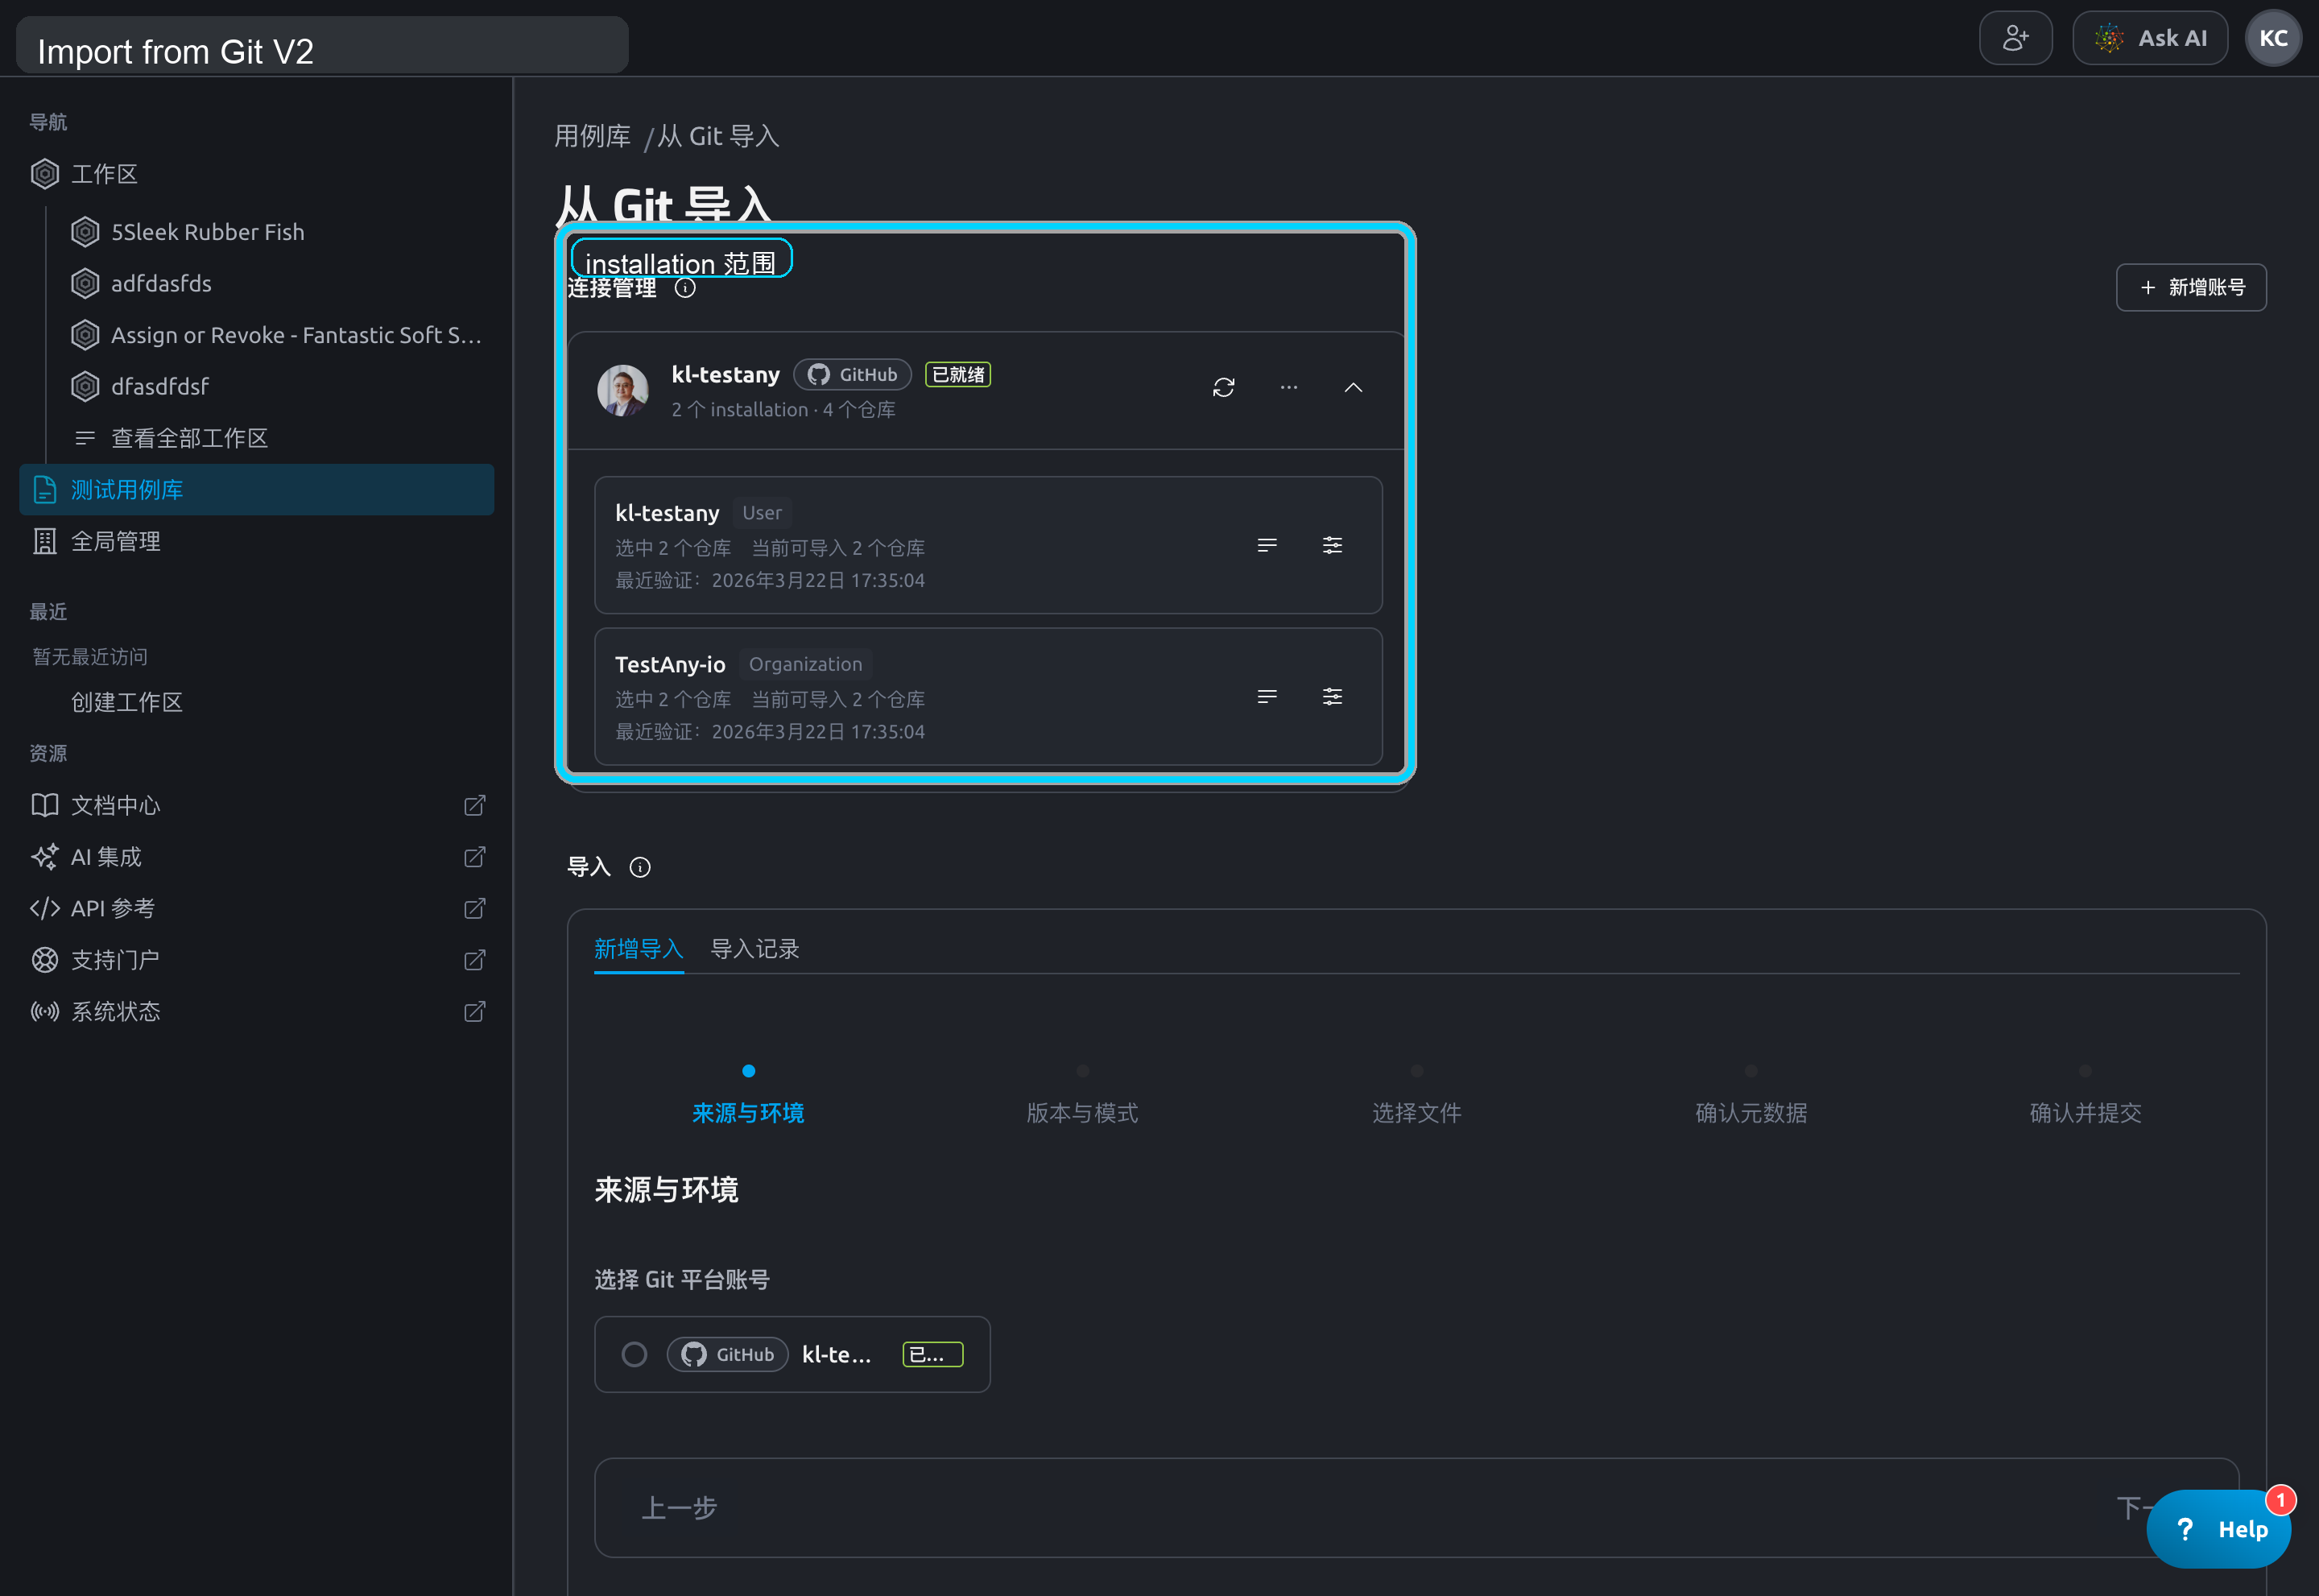
Task: Open settings sliders for kl-testany User installation
Action: pyautogui.click(x=1332, y=545)
